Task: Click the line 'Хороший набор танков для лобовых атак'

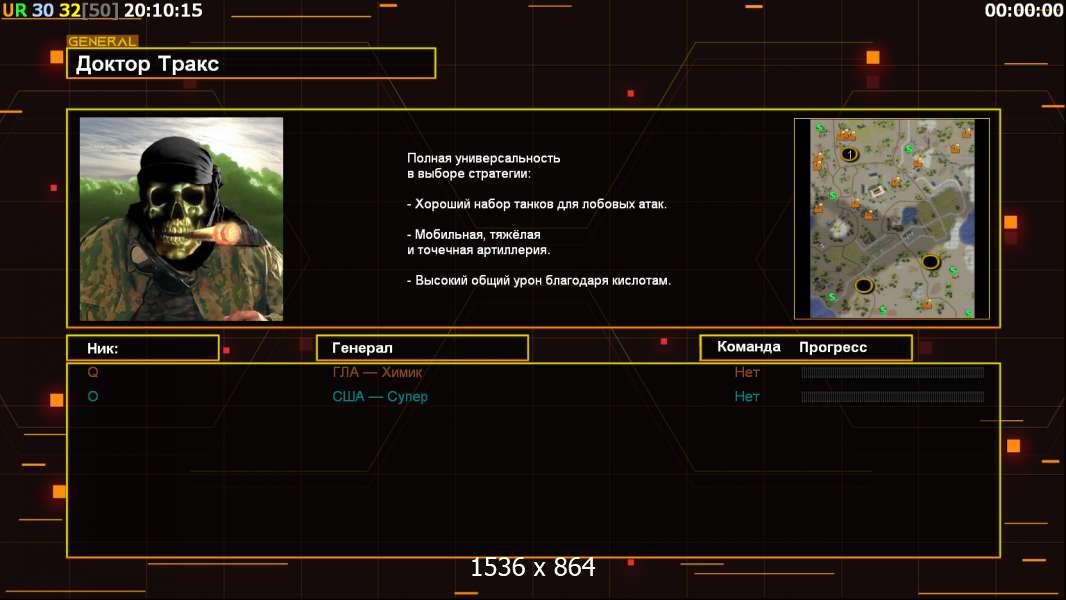Action: click(x=537, y=204)
